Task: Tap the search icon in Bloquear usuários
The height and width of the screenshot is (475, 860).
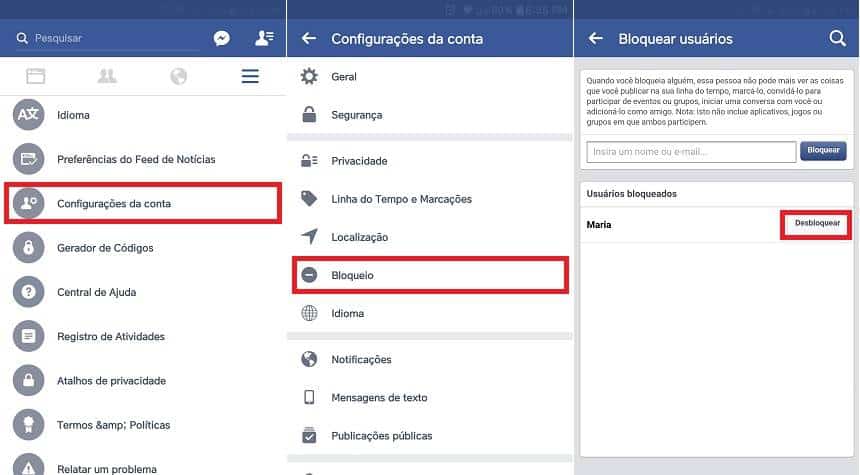Action: 838,38
